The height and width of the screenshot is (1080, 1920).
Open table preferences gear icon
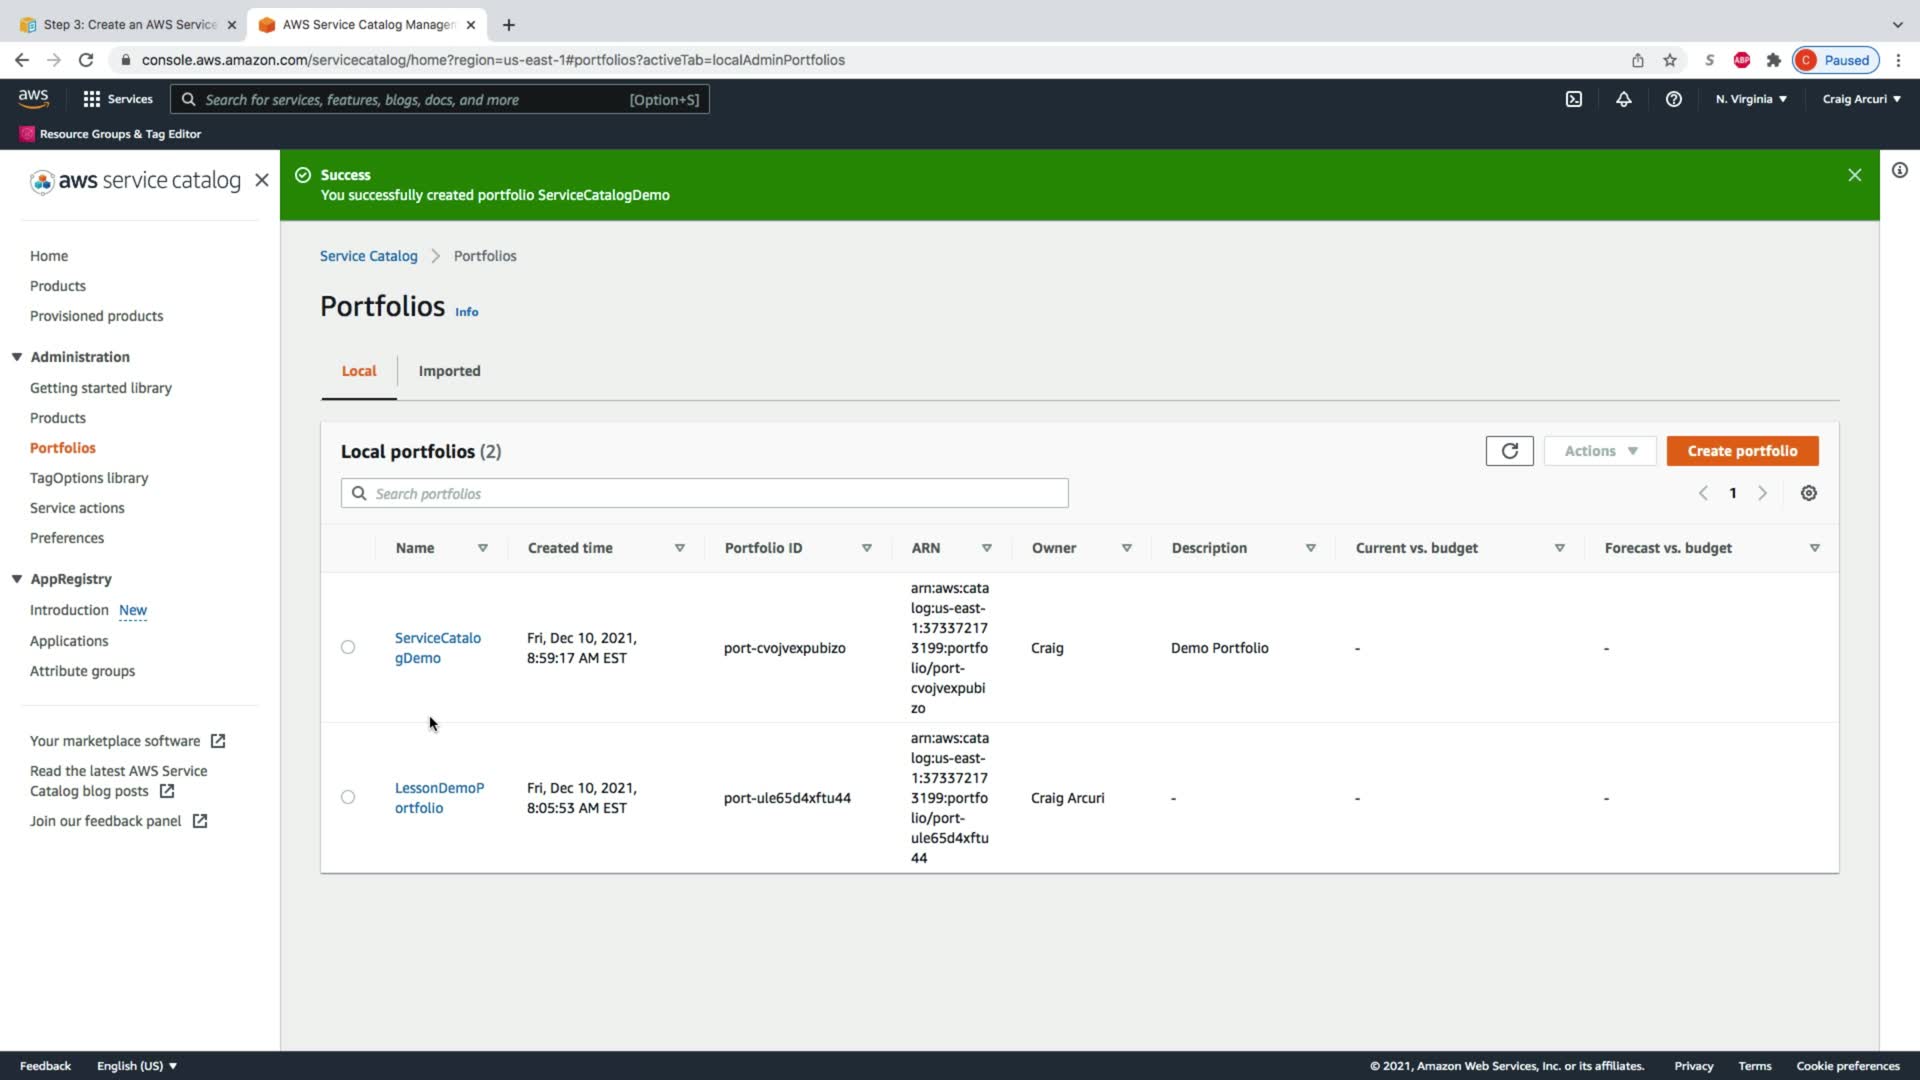coord(1808,493)
